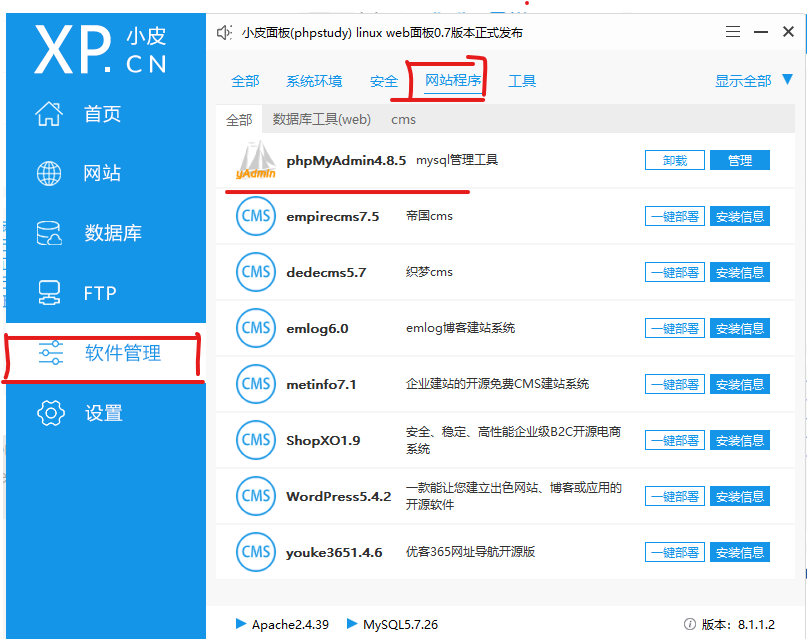Click 一键部署 for metinfo7.1
Viewport: 807px width, 639px height.
675,384
